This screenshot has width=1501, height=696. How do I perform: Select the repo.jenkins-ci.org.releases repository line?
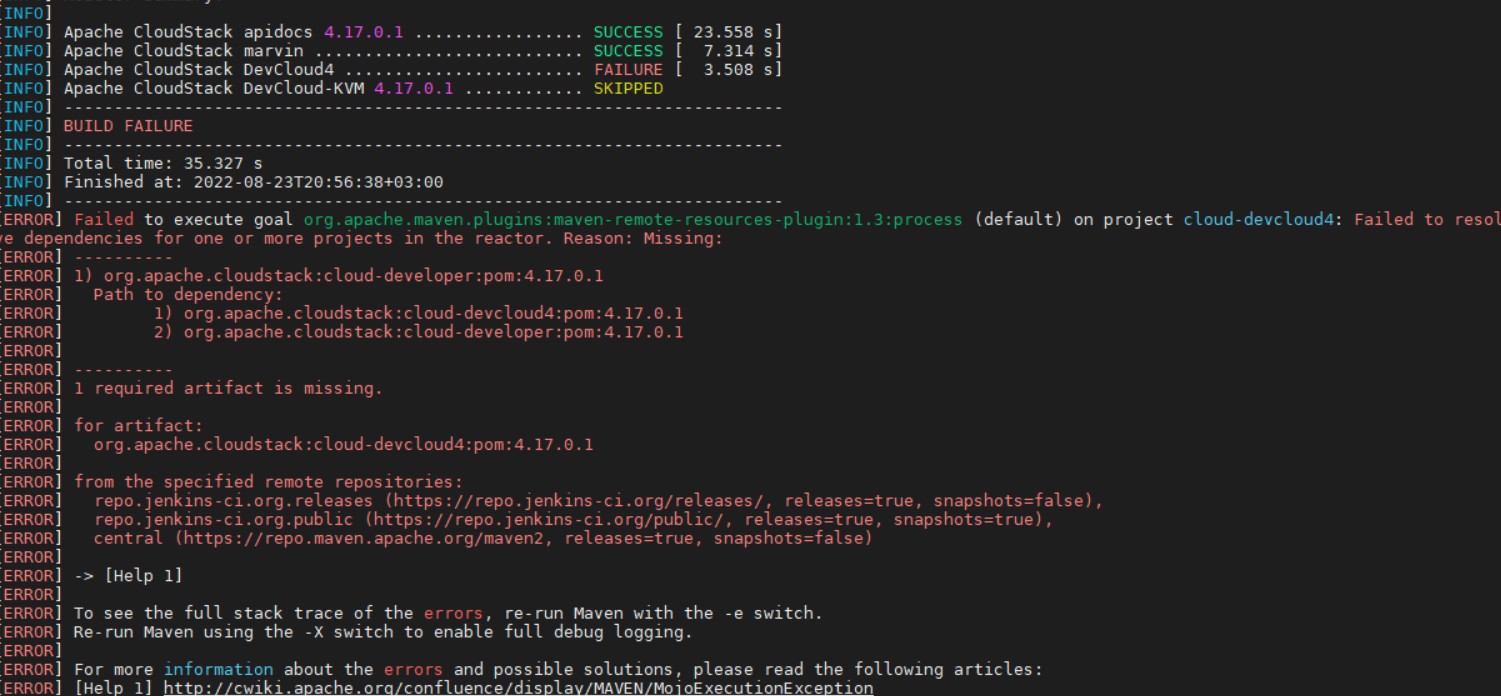(x=598, y=501)
